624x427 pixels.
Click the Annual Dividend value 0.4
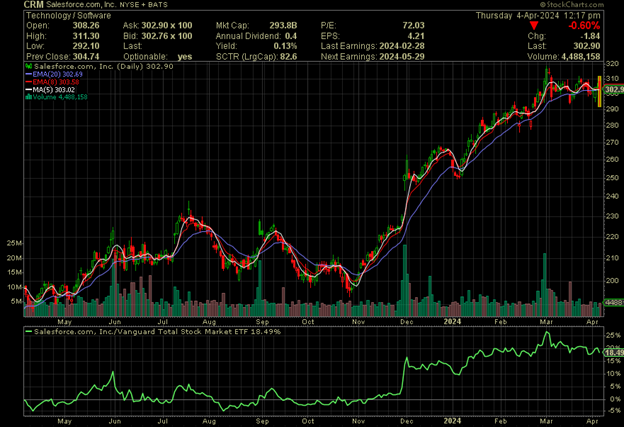tap(291, 36)
